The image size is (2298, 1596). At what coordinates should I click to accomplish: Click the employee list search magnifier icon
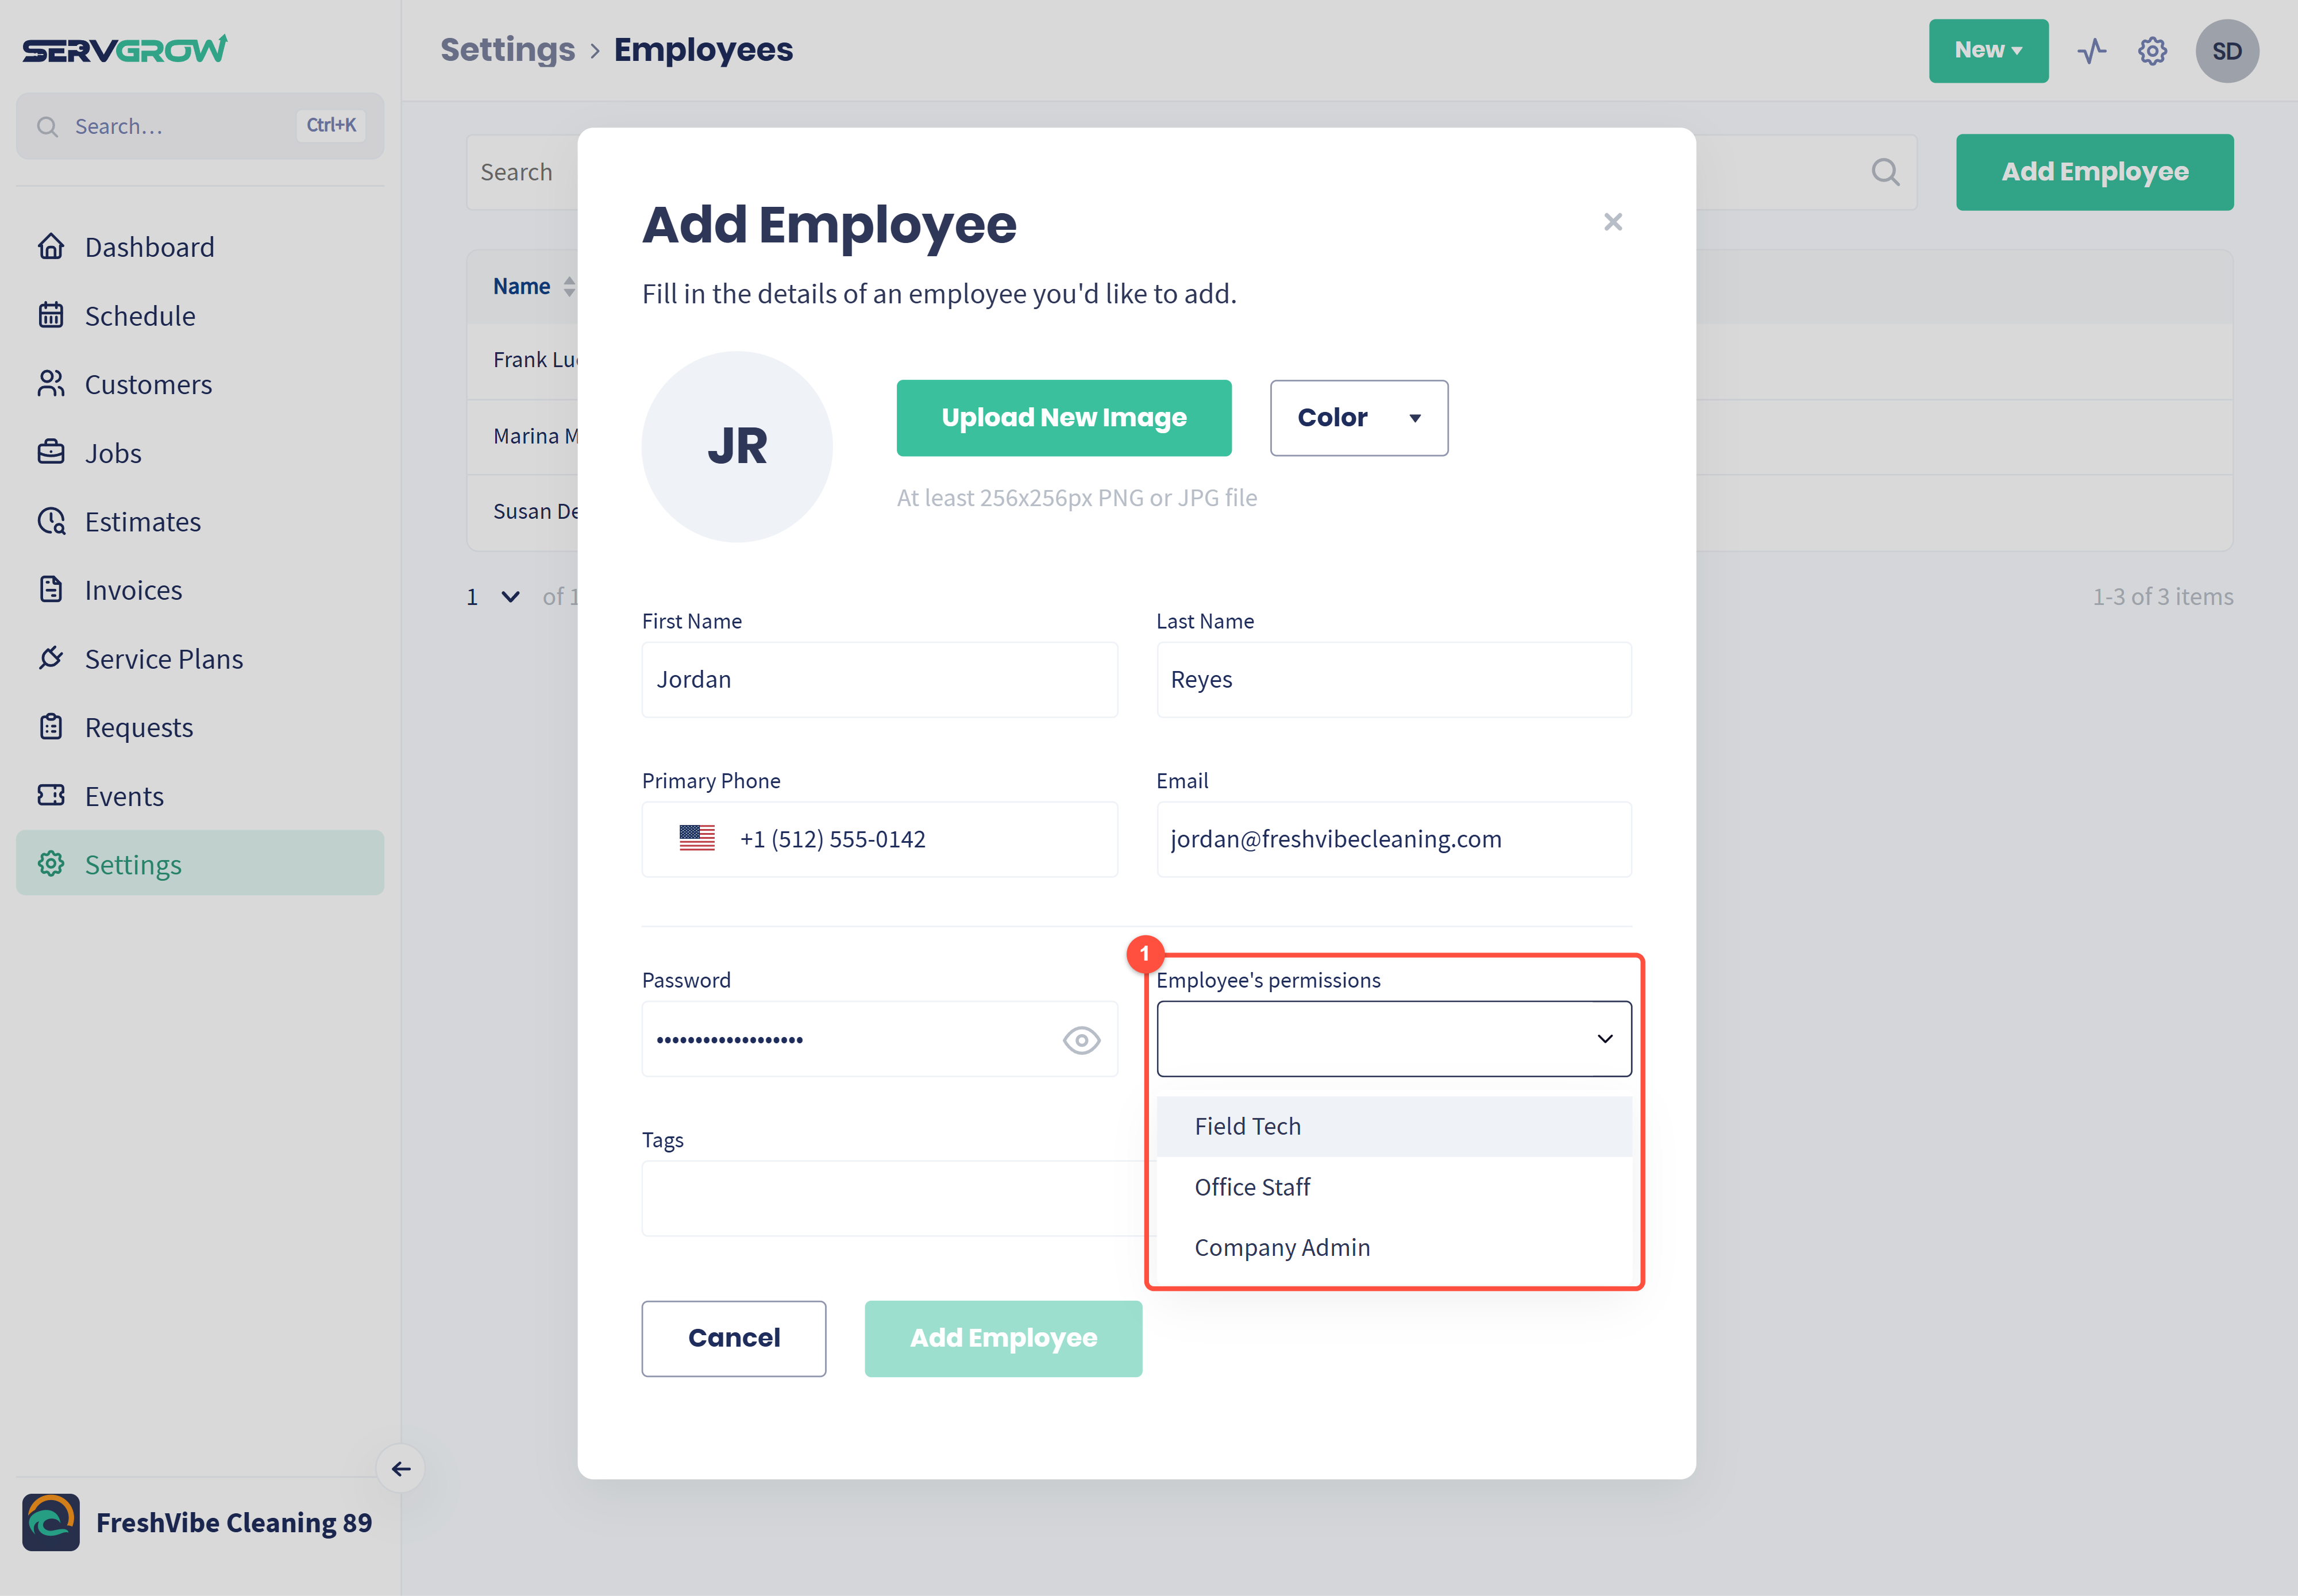click(x=1885, y=172)
